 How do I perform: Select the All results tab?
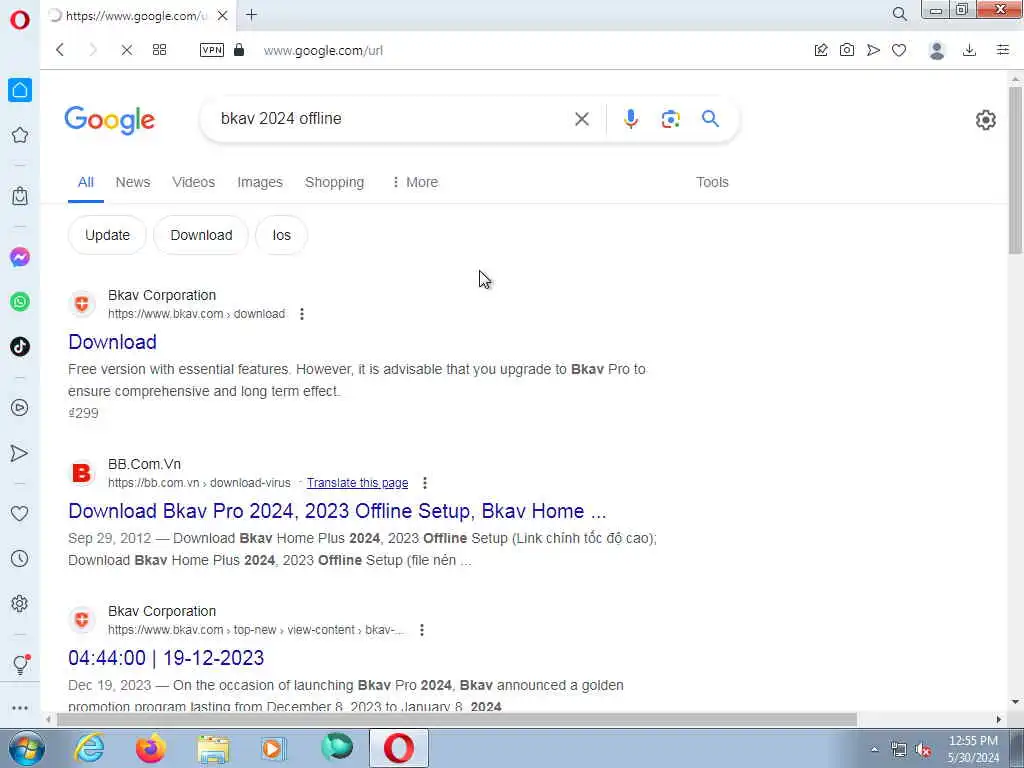86,182
